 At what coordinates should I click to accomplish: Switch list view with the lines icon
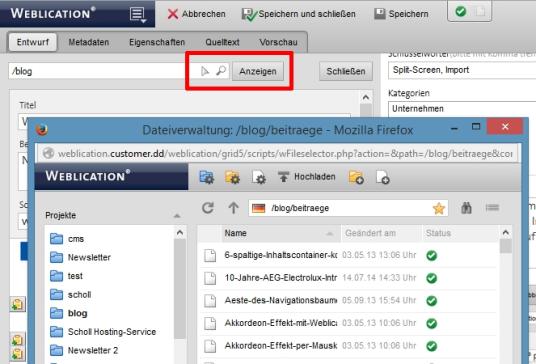pos(492,207)
